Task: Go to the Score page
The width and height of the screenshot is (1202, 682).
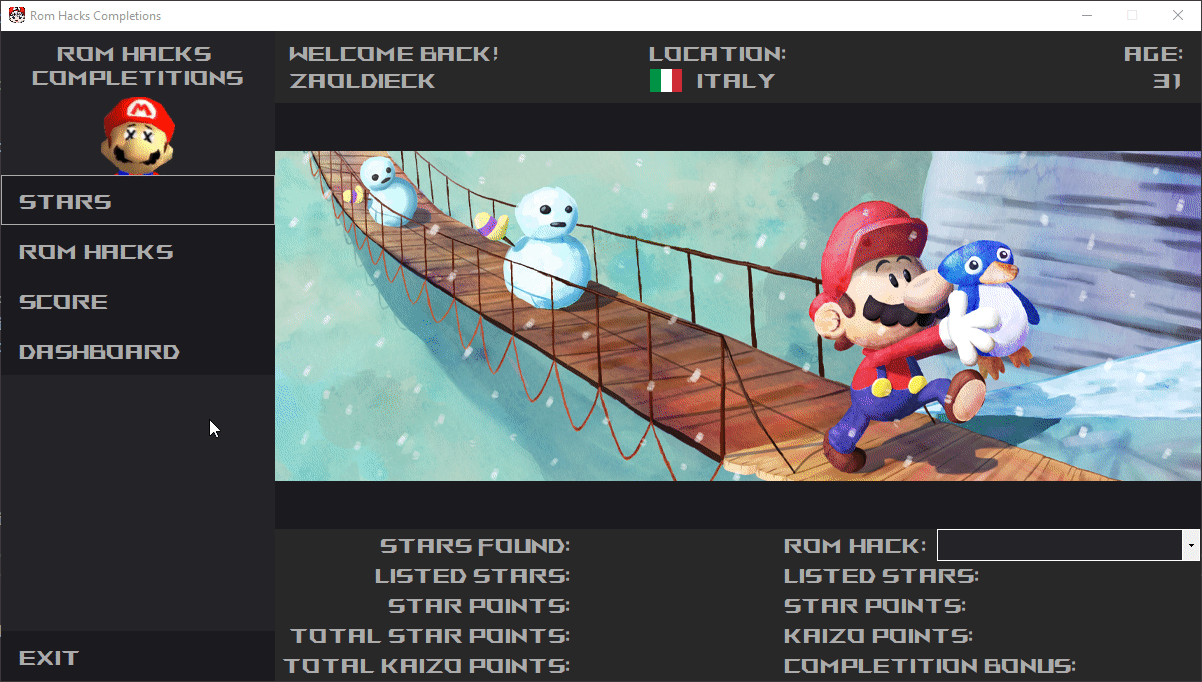Action: tap(138, 301)
